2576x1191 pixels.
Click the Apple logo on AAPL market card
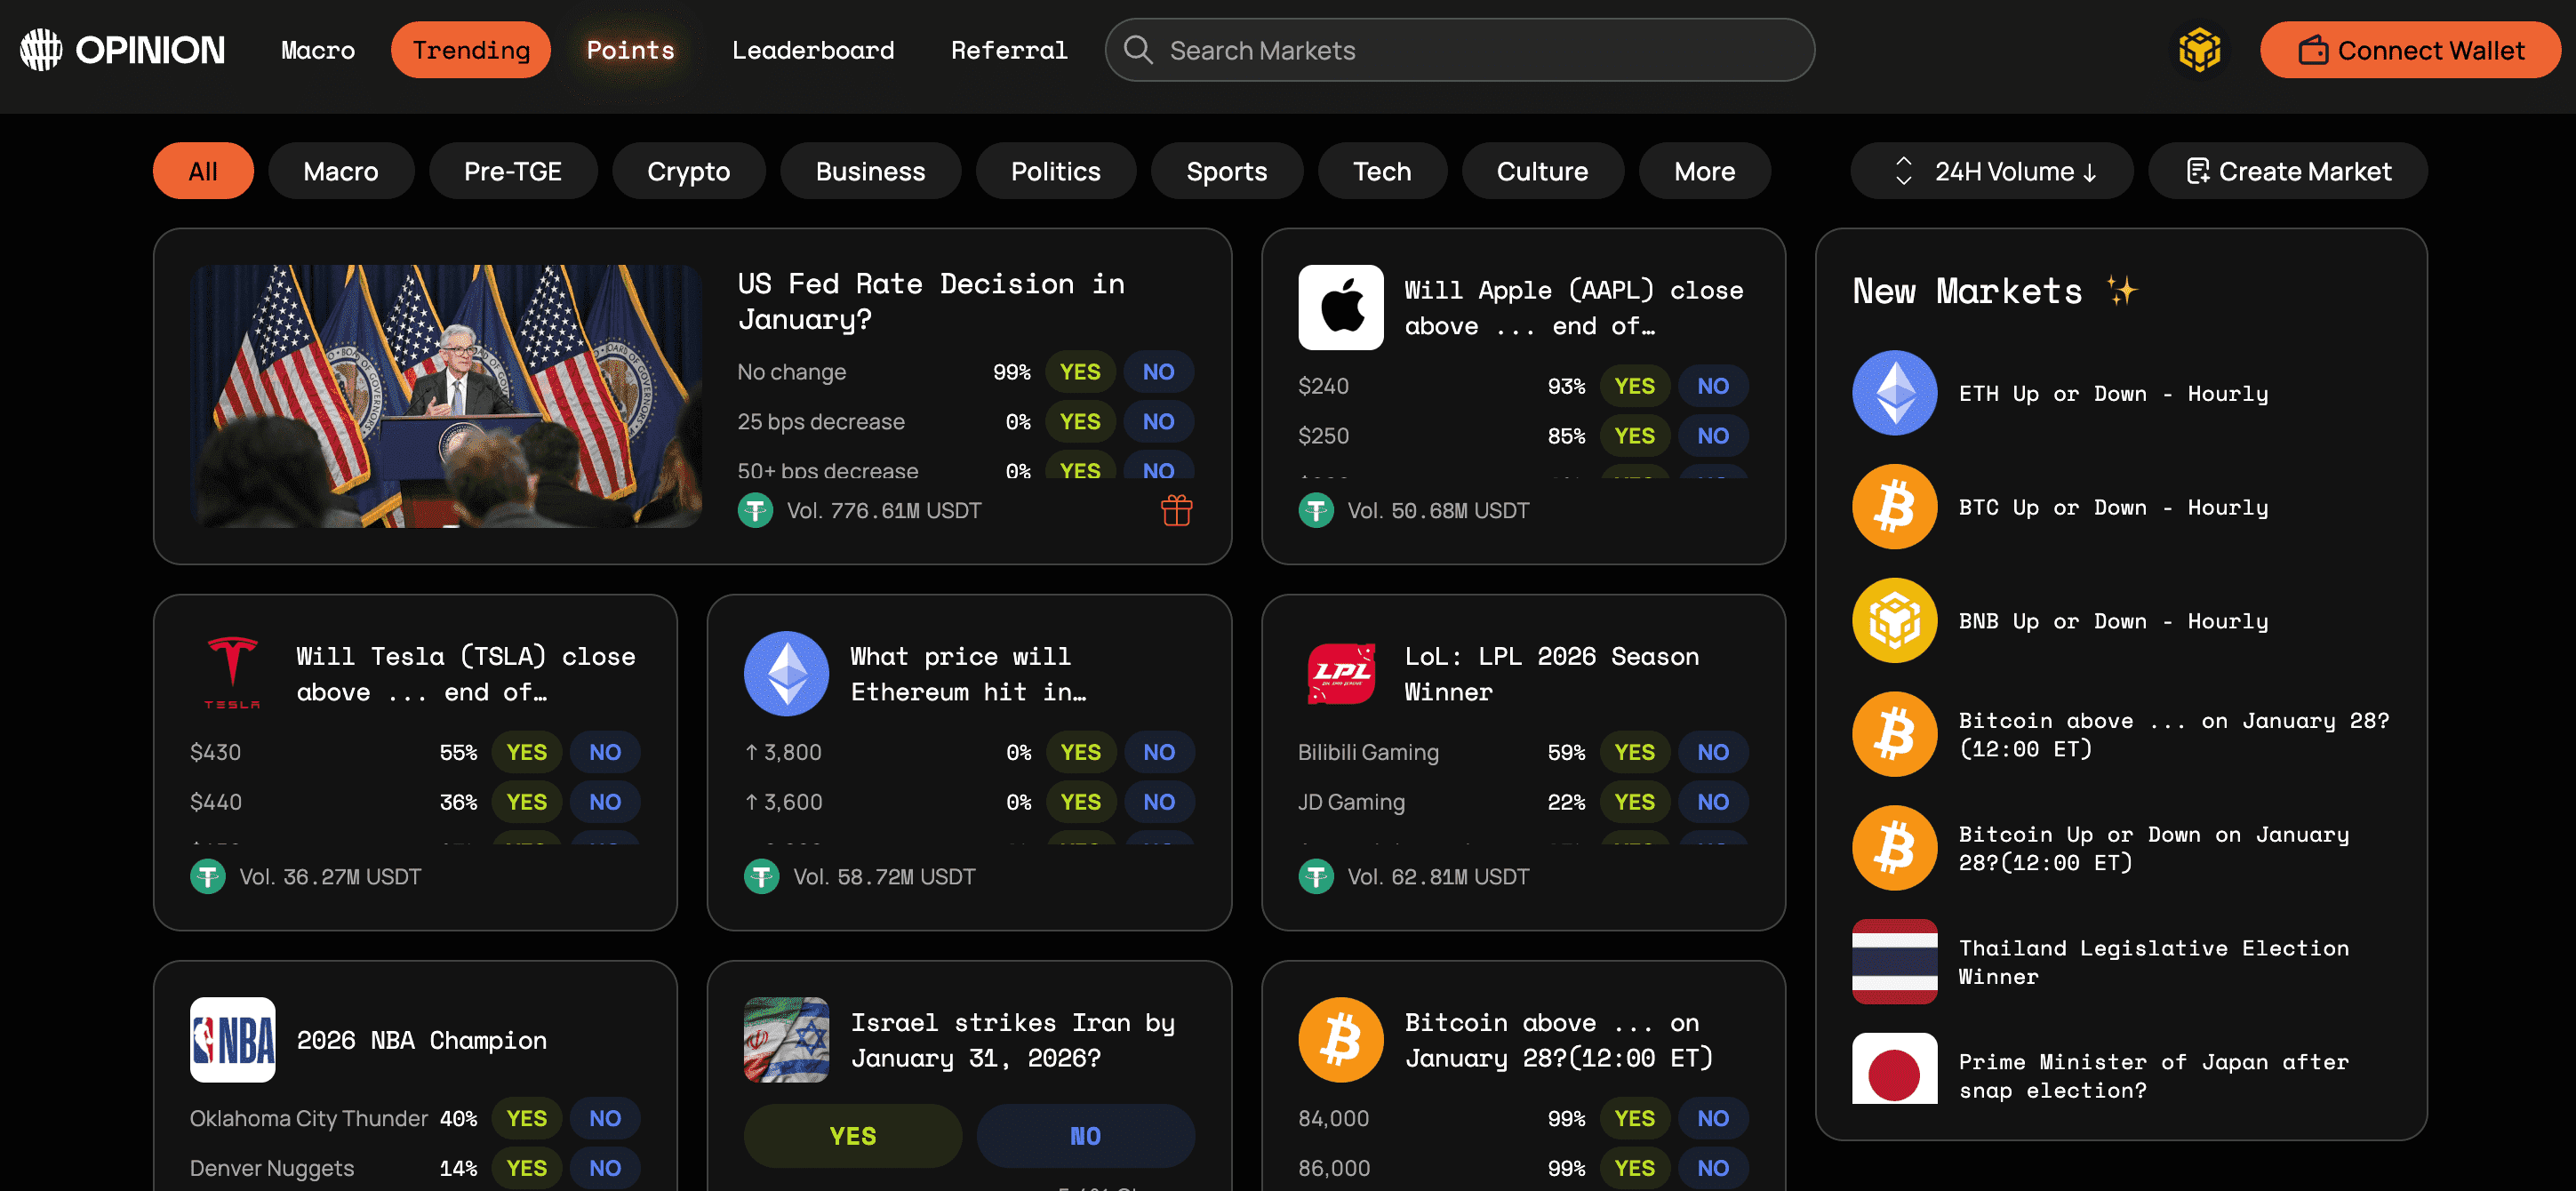[x=1340, y=307]
